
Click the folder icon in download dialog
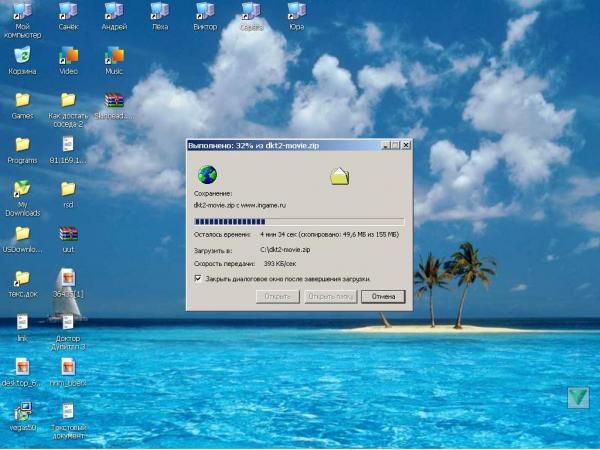pos(339,176)
